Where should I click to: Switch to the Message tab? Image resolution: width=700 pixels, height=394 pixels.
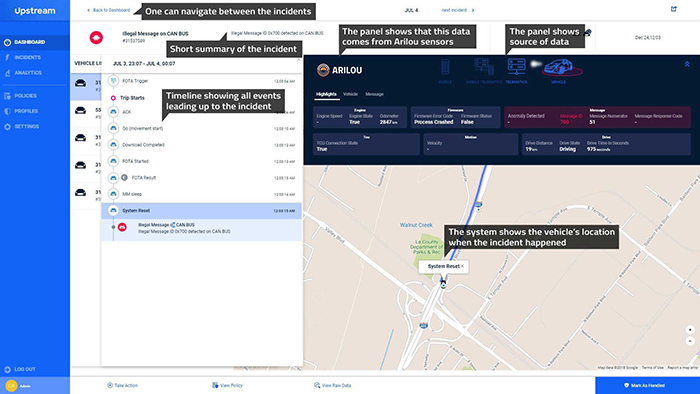pos(375,94)
